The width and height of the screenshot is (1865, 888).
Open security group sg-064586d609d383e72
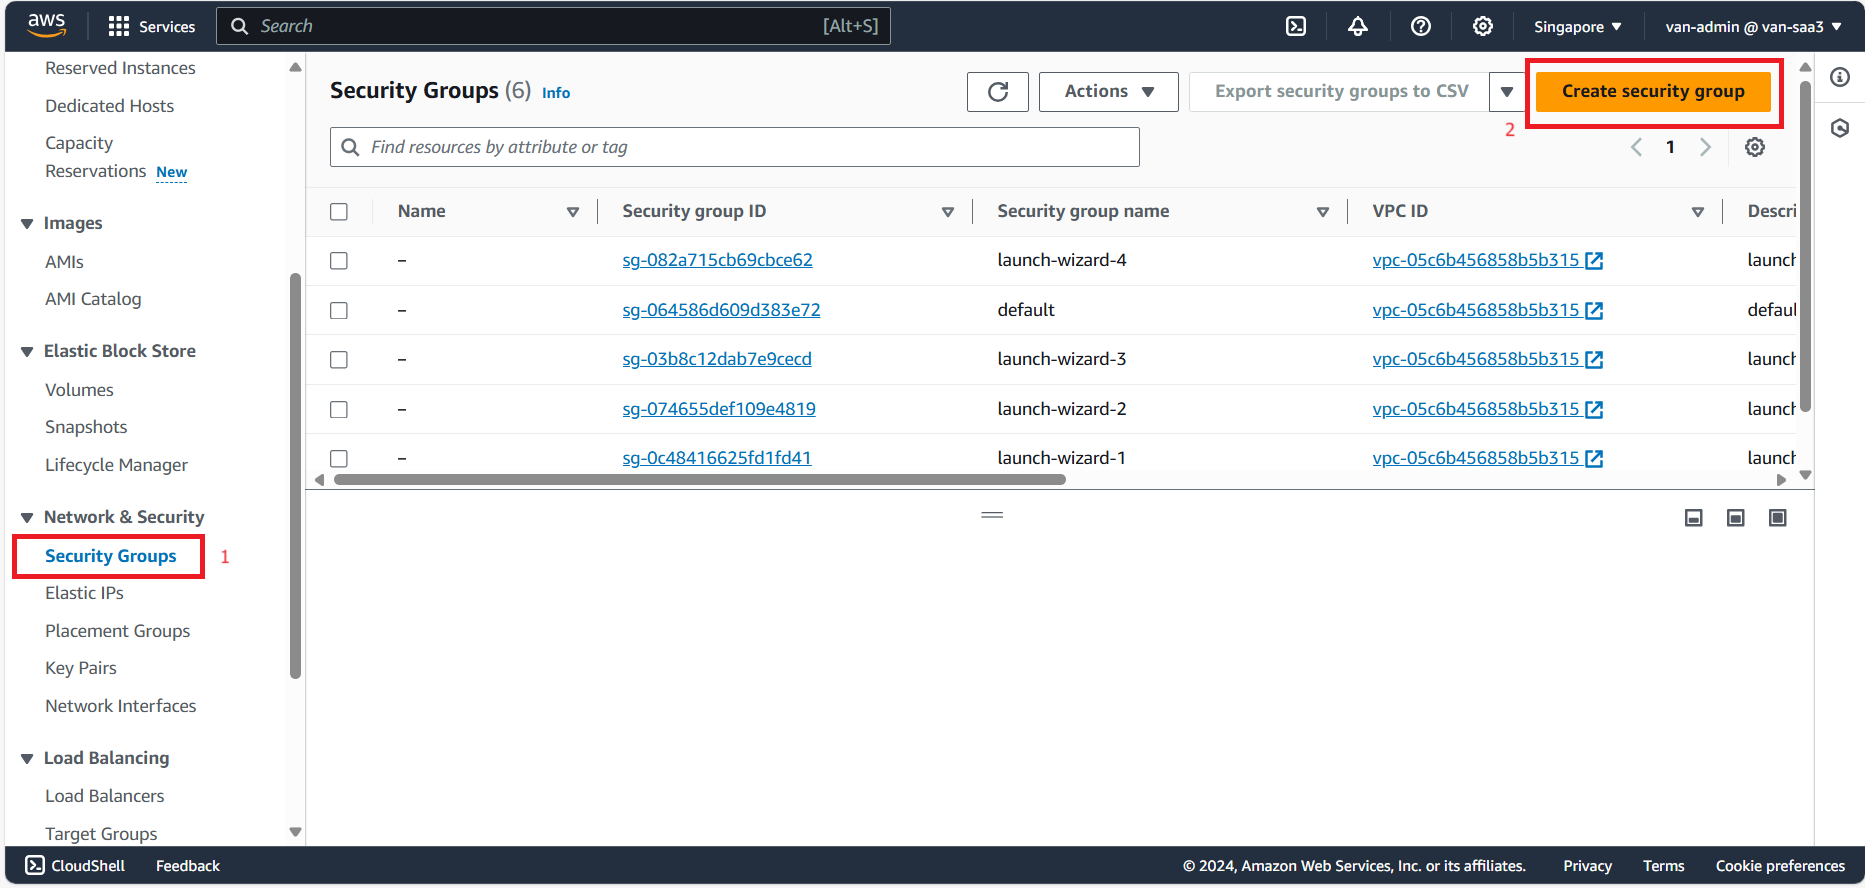tap(721, 310)
